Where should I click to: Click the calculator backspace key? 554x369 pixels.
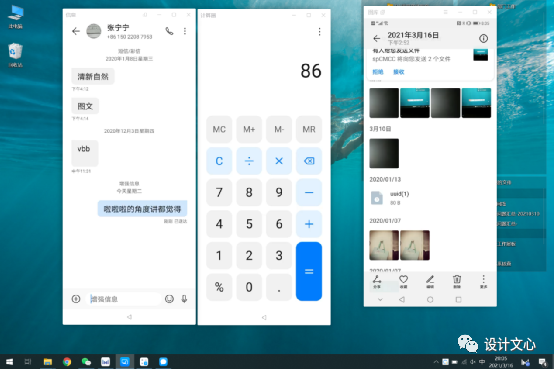(309, 161)
